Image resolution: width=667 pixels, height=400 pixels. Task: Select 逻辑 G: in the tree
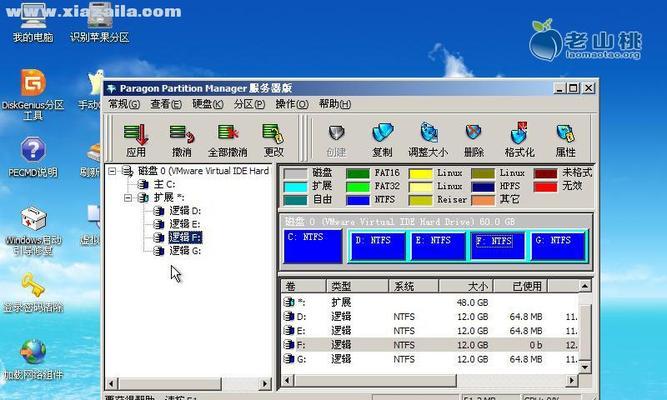(x=185, y=251)
